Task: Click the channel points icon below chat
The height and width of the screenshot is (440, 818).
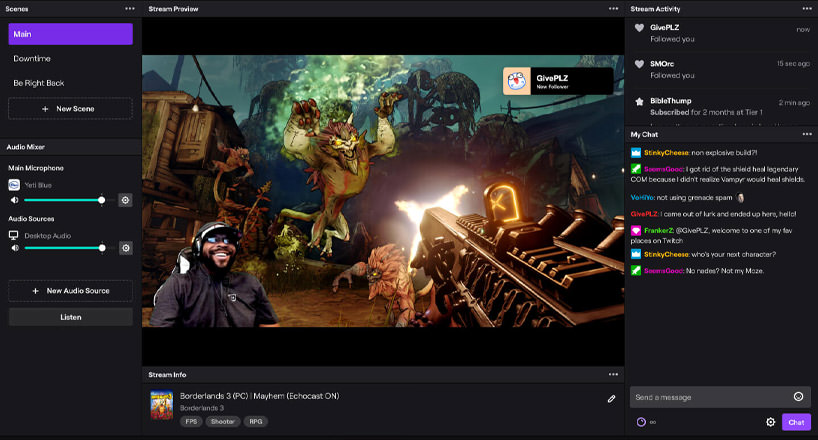Action: 641,422
